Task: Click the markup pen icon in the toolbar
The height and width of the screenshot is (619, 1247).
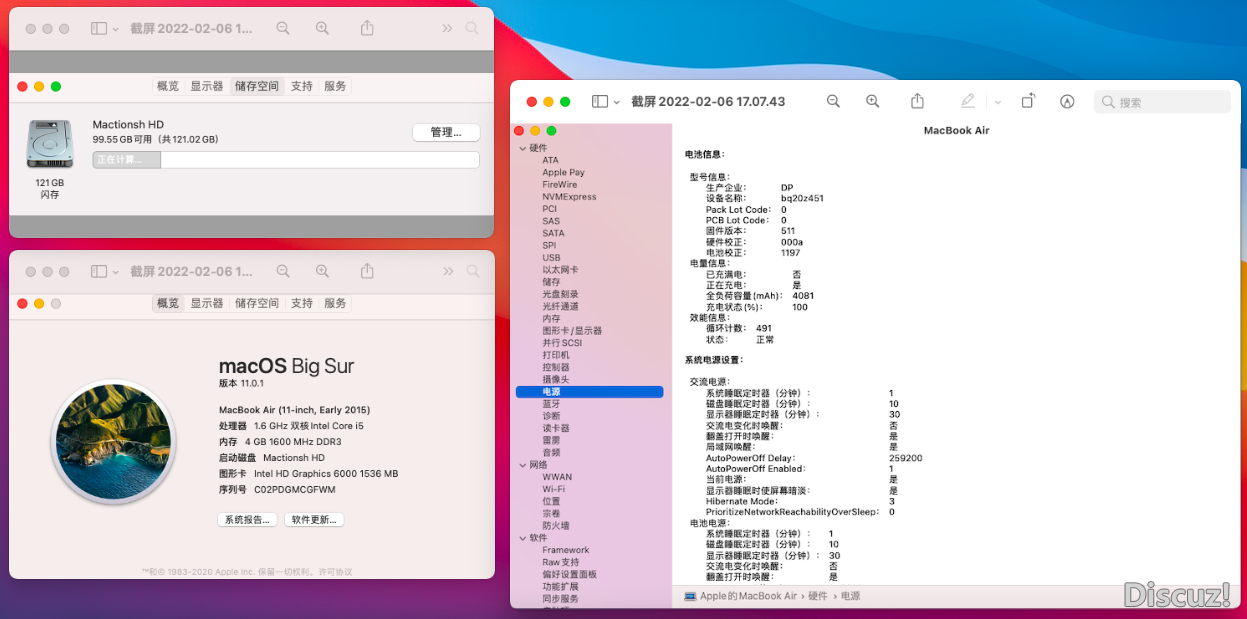Action: tap(967, 102)
